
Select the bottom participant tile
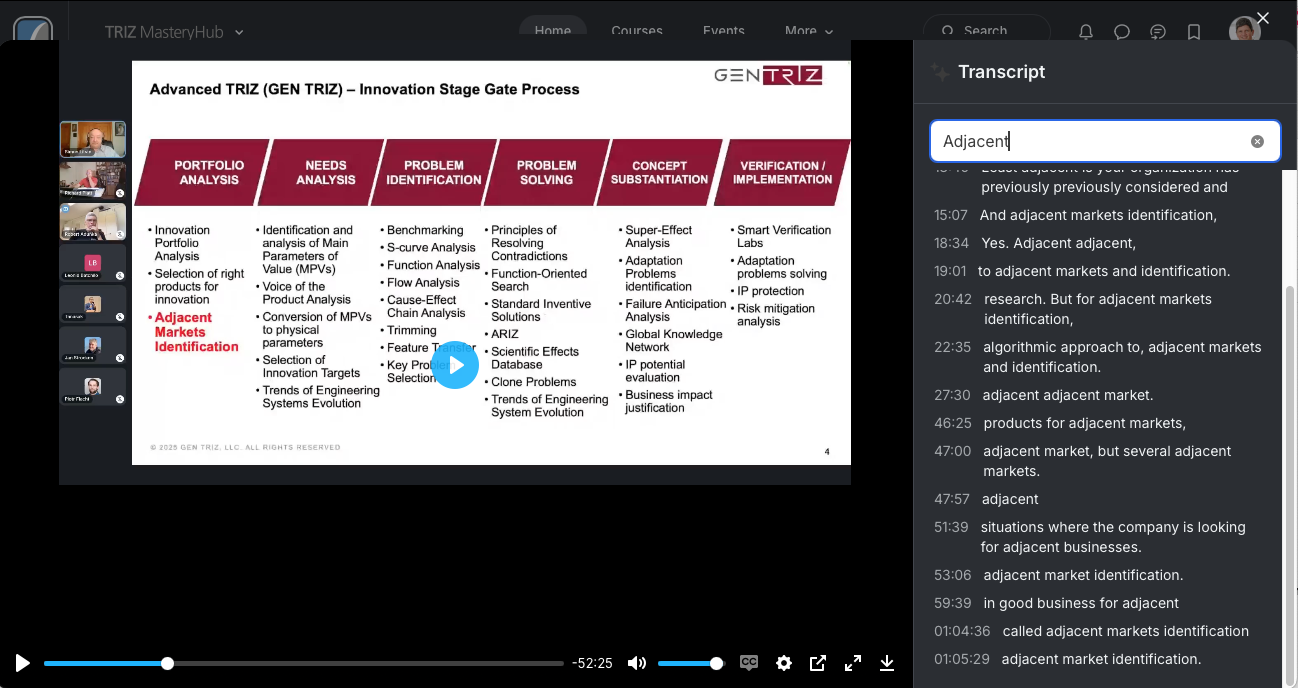click(x=93, y=386)
